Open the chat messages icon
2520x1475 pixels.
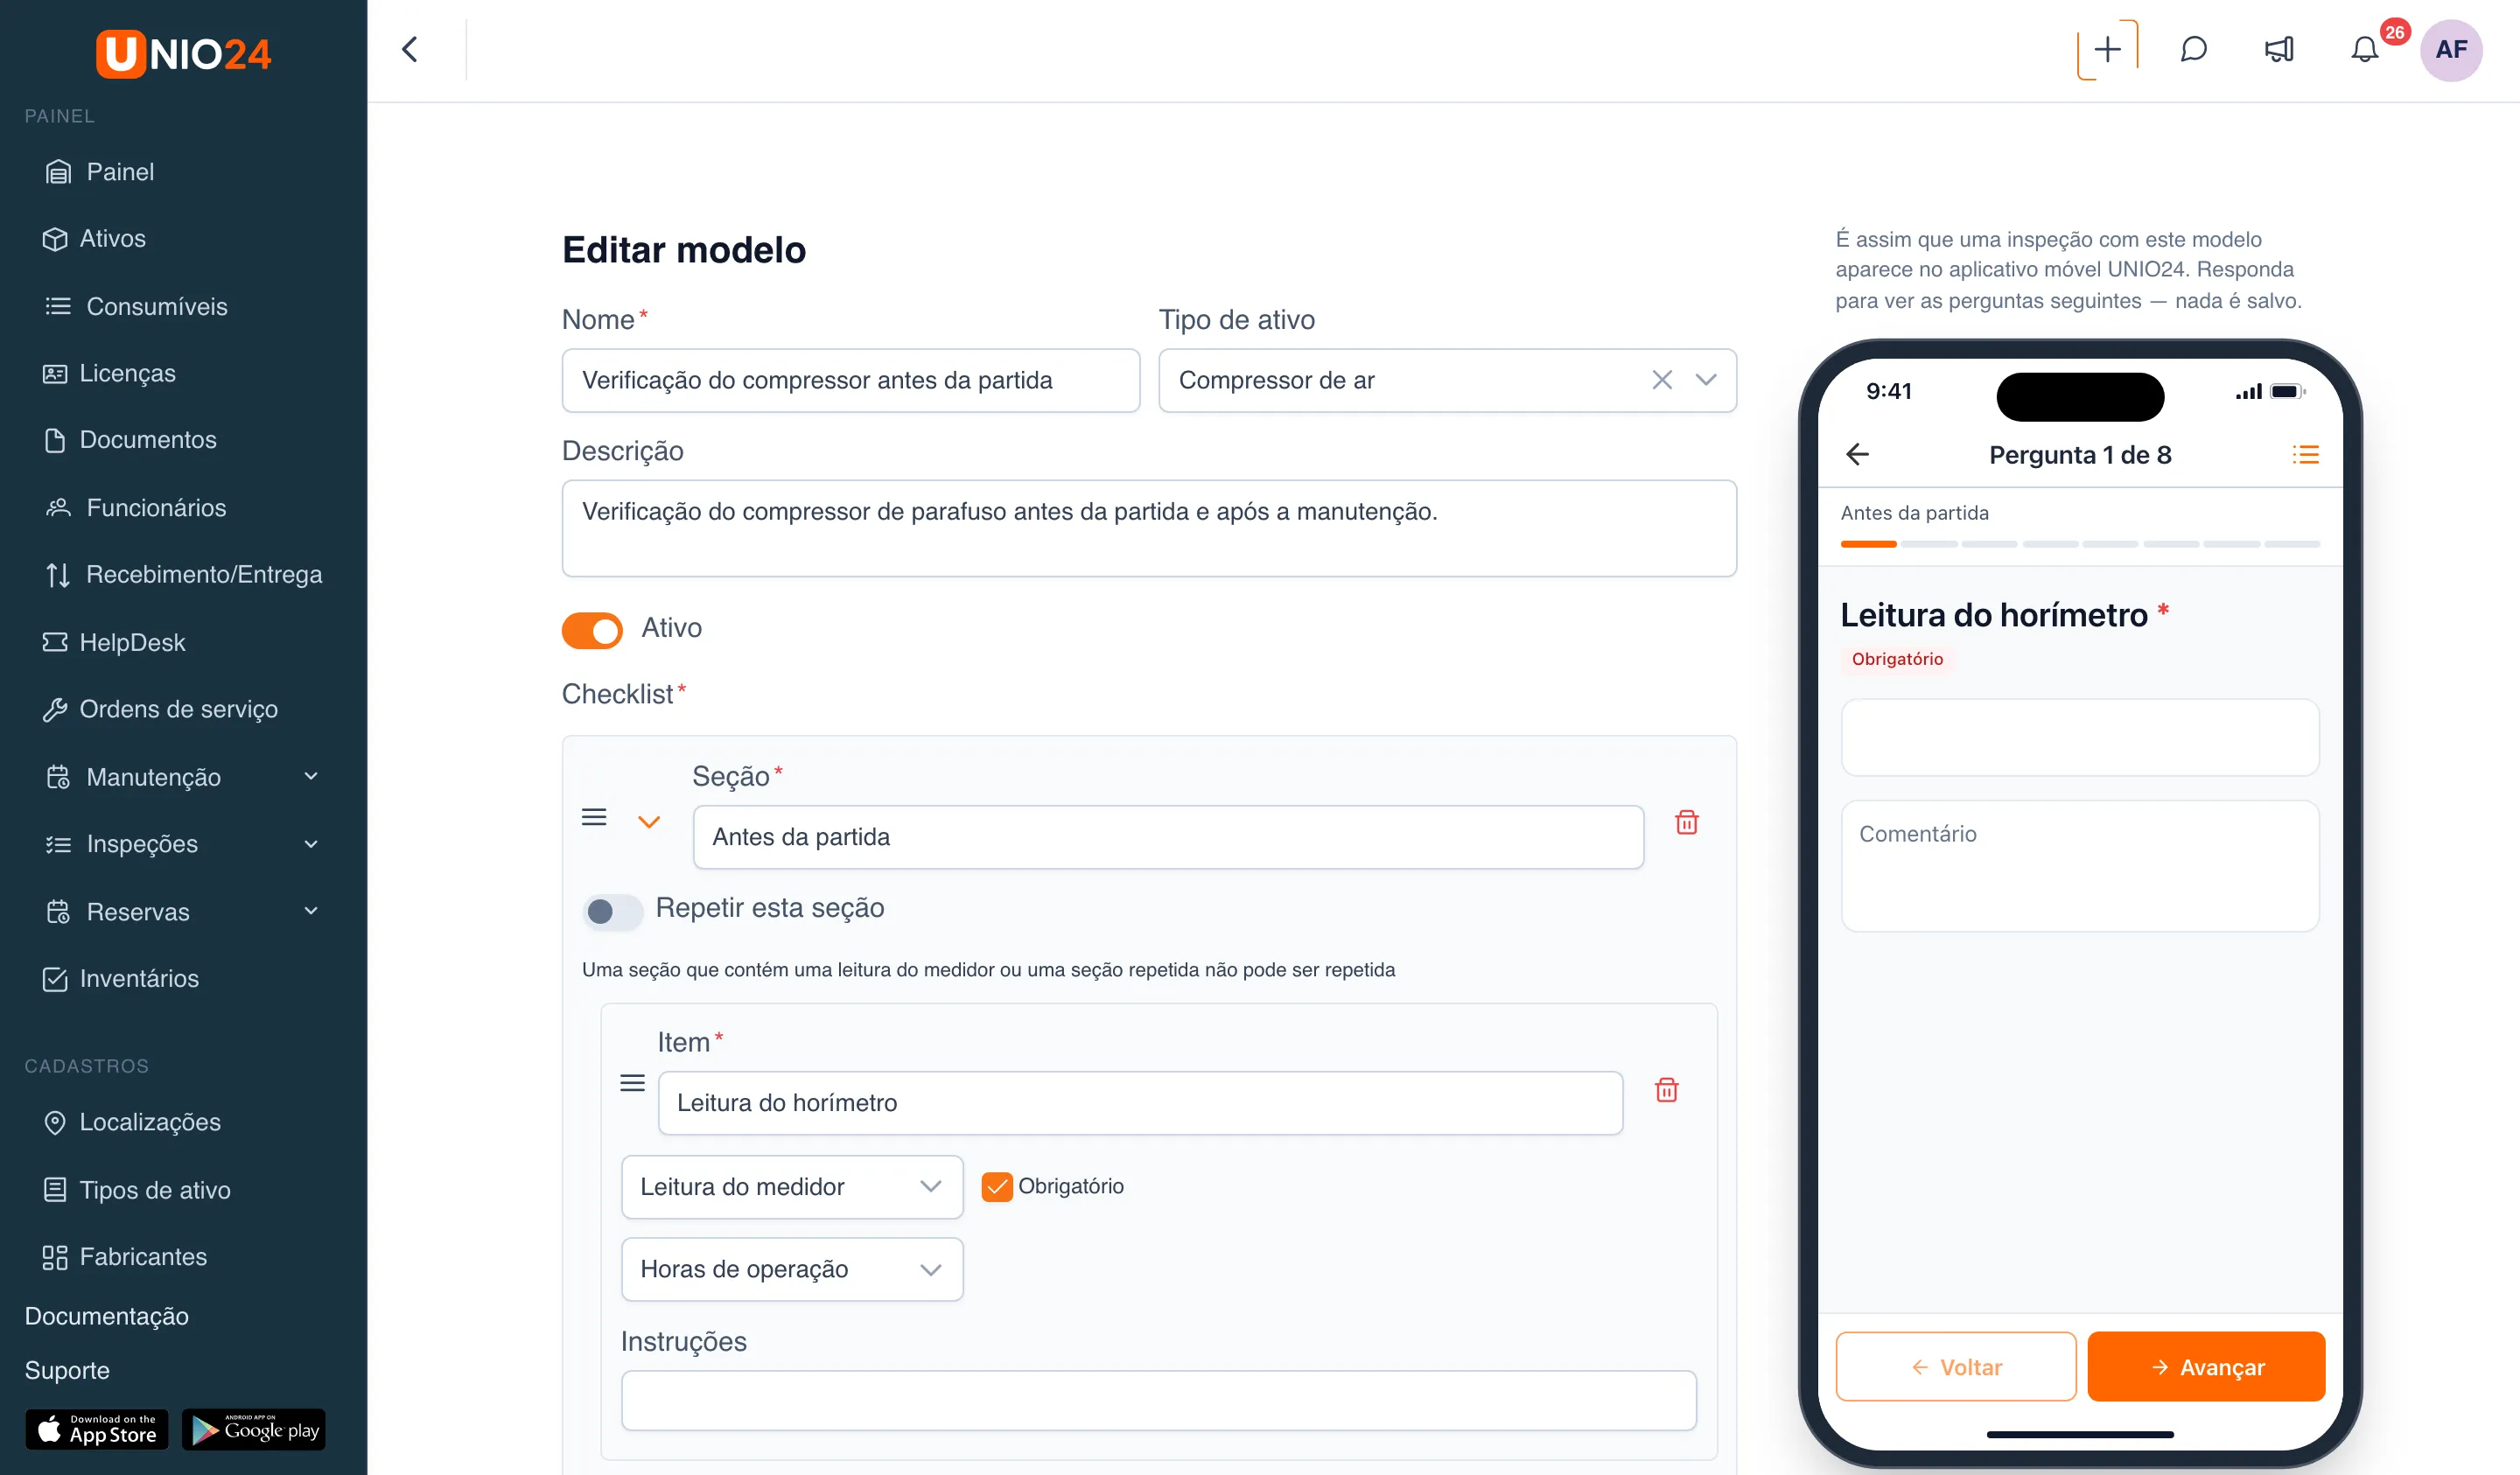coord(2193,49)
